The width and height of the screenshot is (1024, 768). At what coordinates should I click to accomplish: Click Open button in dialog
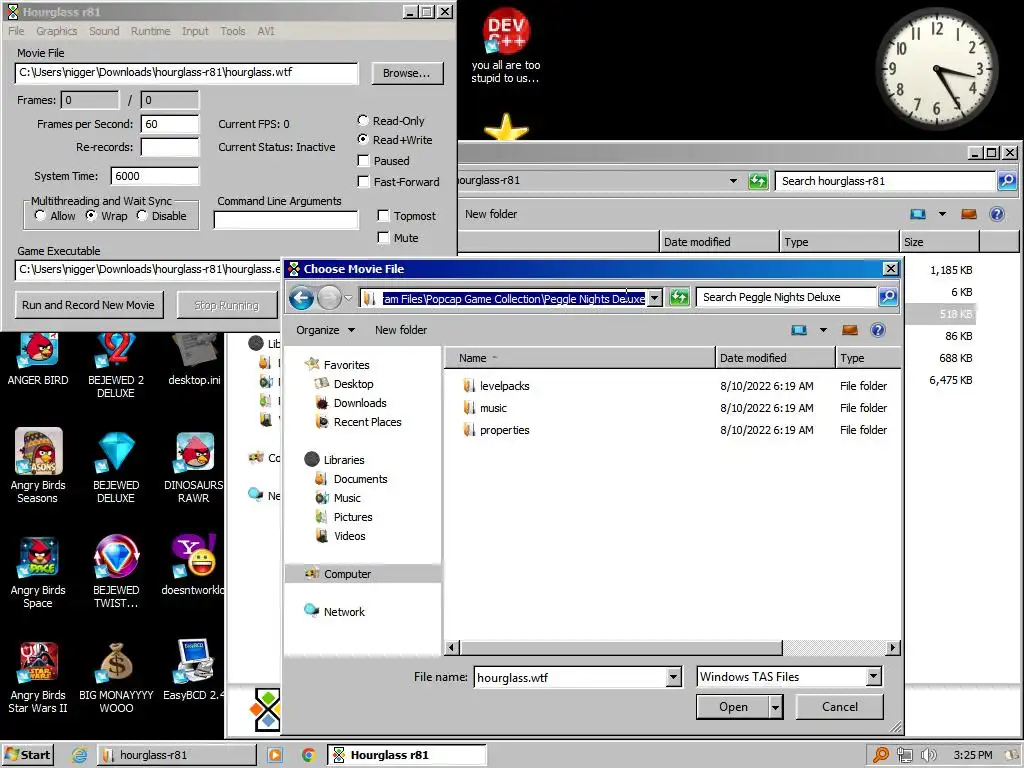733,707
